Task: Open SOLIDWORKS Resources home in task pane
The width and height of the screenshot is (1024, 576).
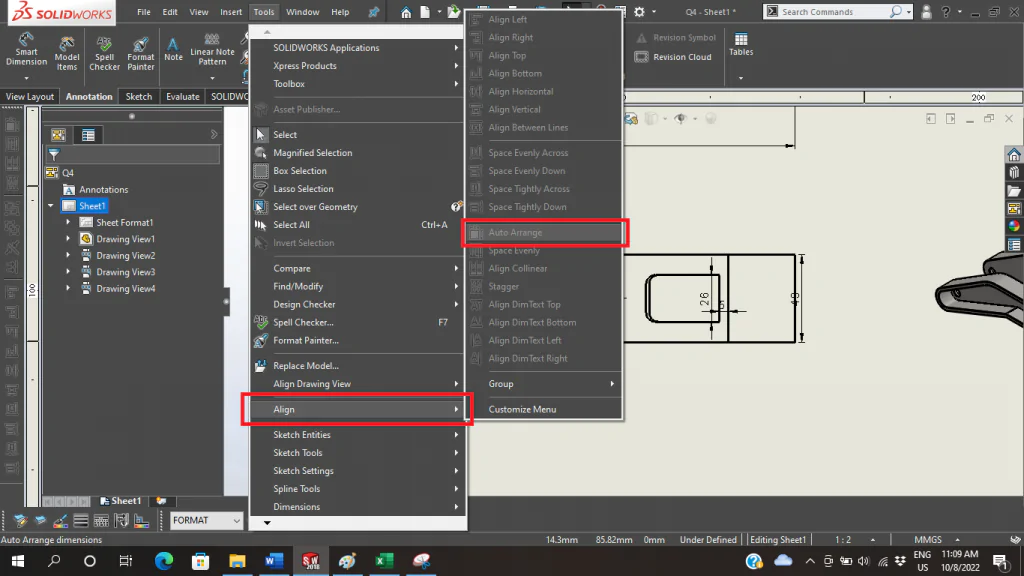Action: coord(1014,155)
